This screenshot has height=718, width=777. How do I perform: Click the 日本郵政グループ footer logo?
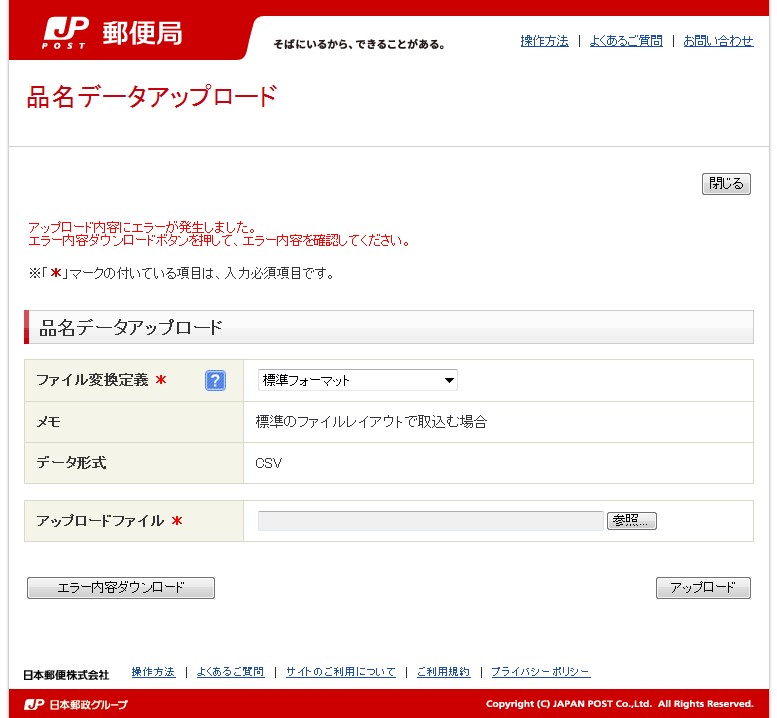pos(76,704)
